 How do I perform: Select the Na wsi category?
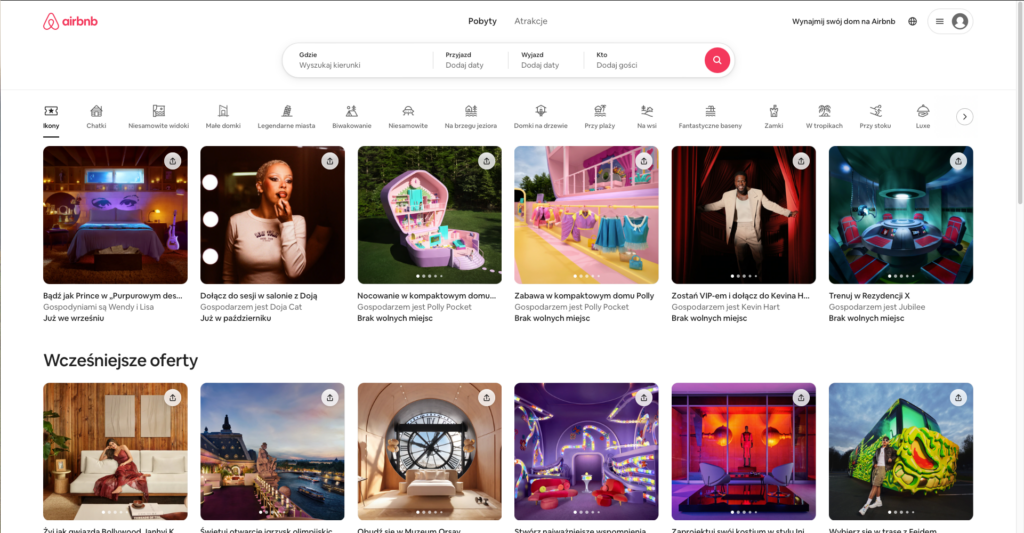pos(647,116)
